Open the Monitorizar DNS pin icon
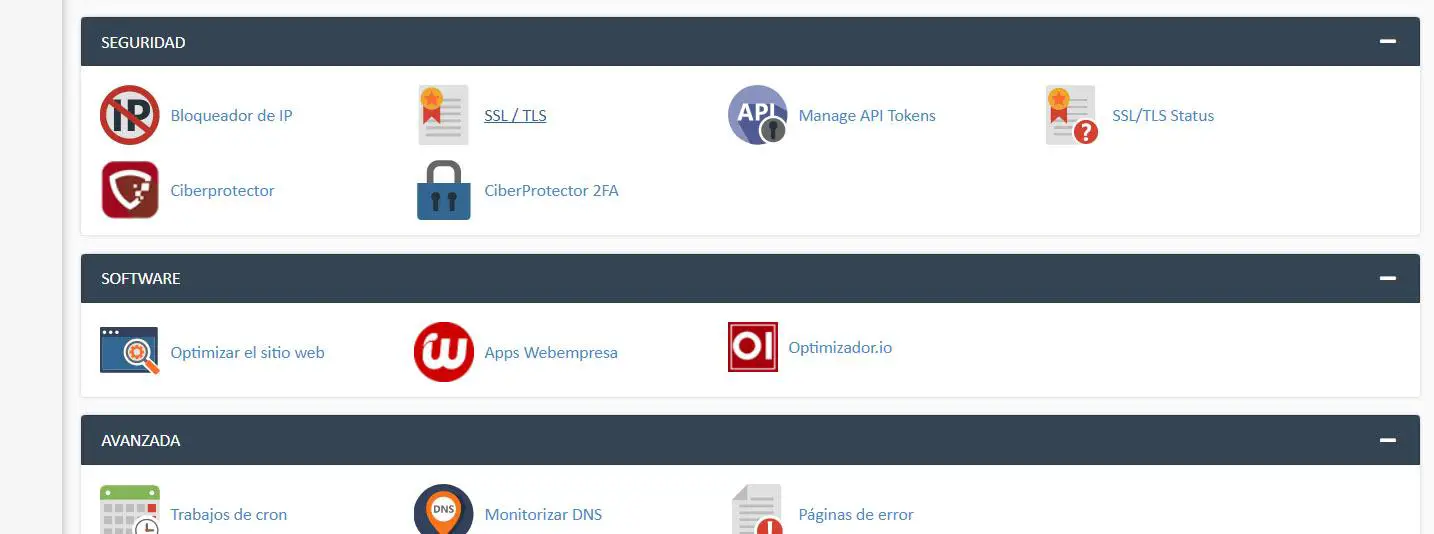Image resolution: width=1434 pixels, height=534 pixels. (444, 510)
